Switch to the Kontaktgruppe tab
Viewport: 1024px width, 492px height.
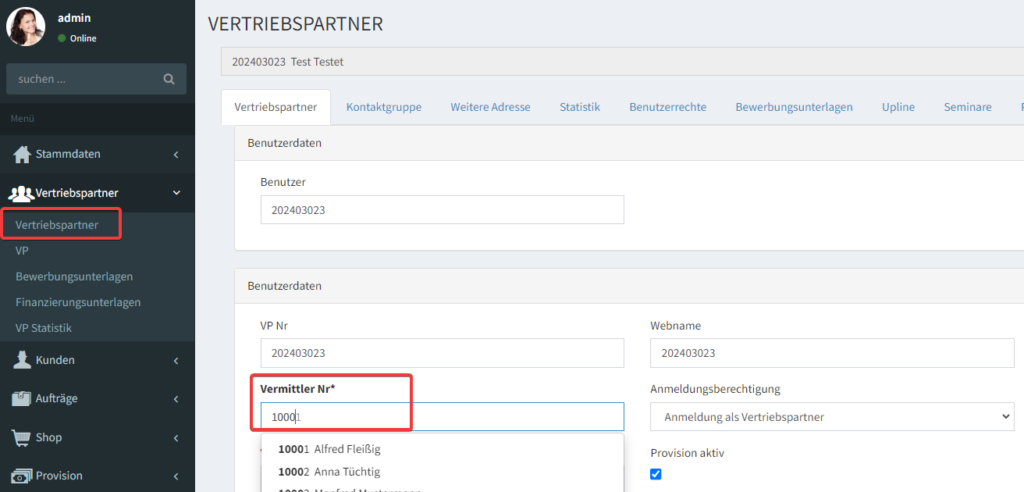tap(383, 107)
